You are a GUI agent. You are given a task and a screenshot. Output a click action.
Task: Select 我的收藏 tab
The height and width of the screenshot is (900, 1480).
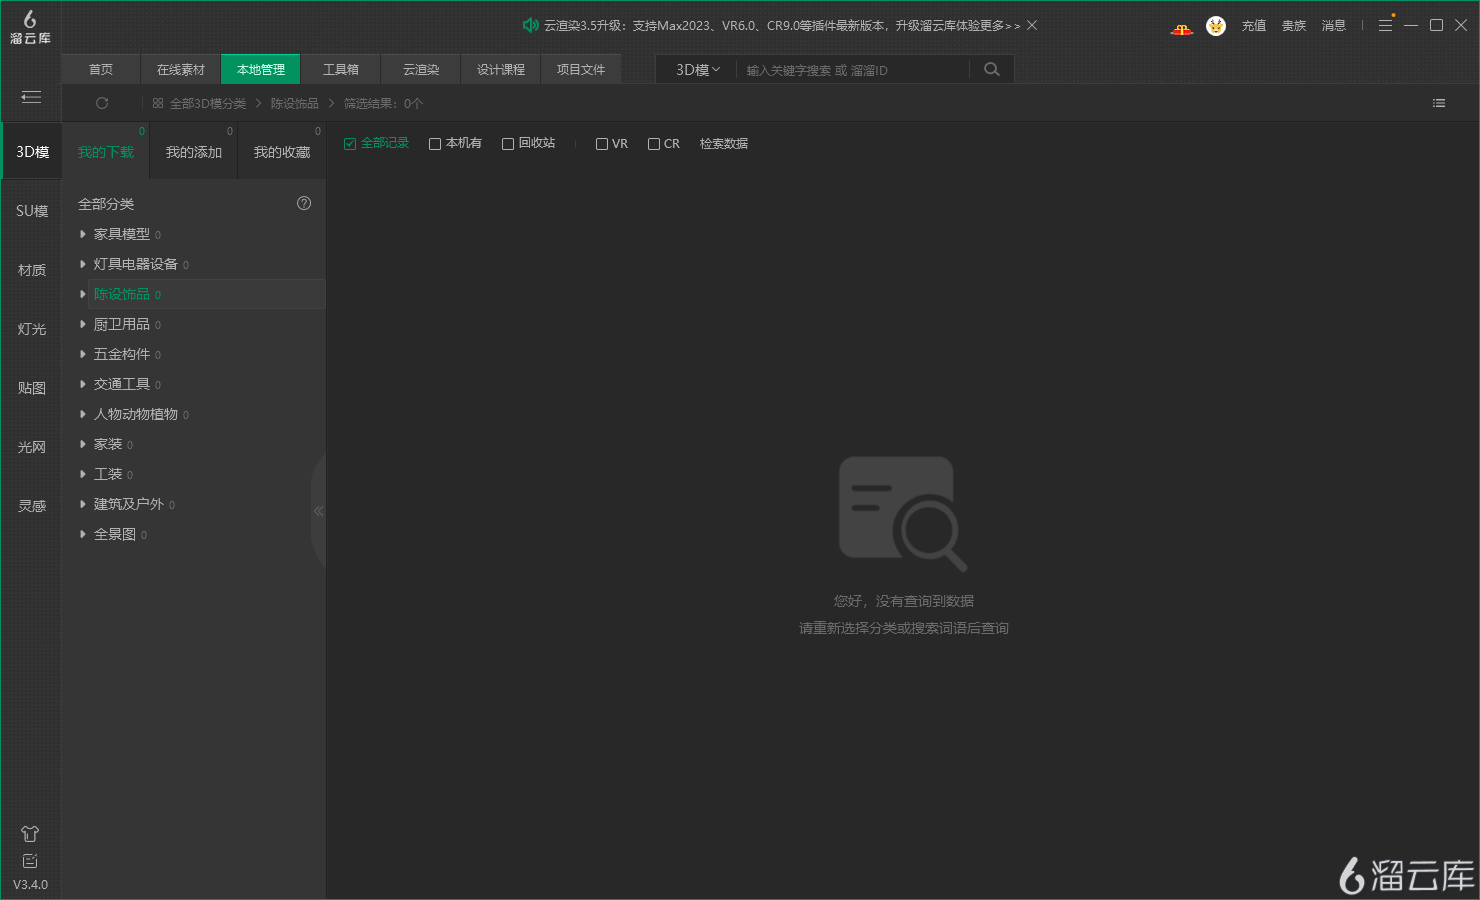coord(282,152)
